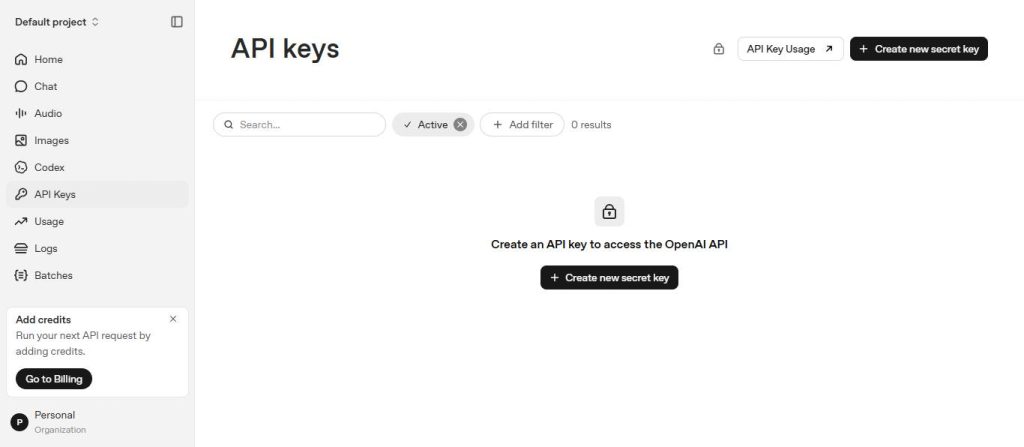Open Batches via the braces icon

point(21,275)
